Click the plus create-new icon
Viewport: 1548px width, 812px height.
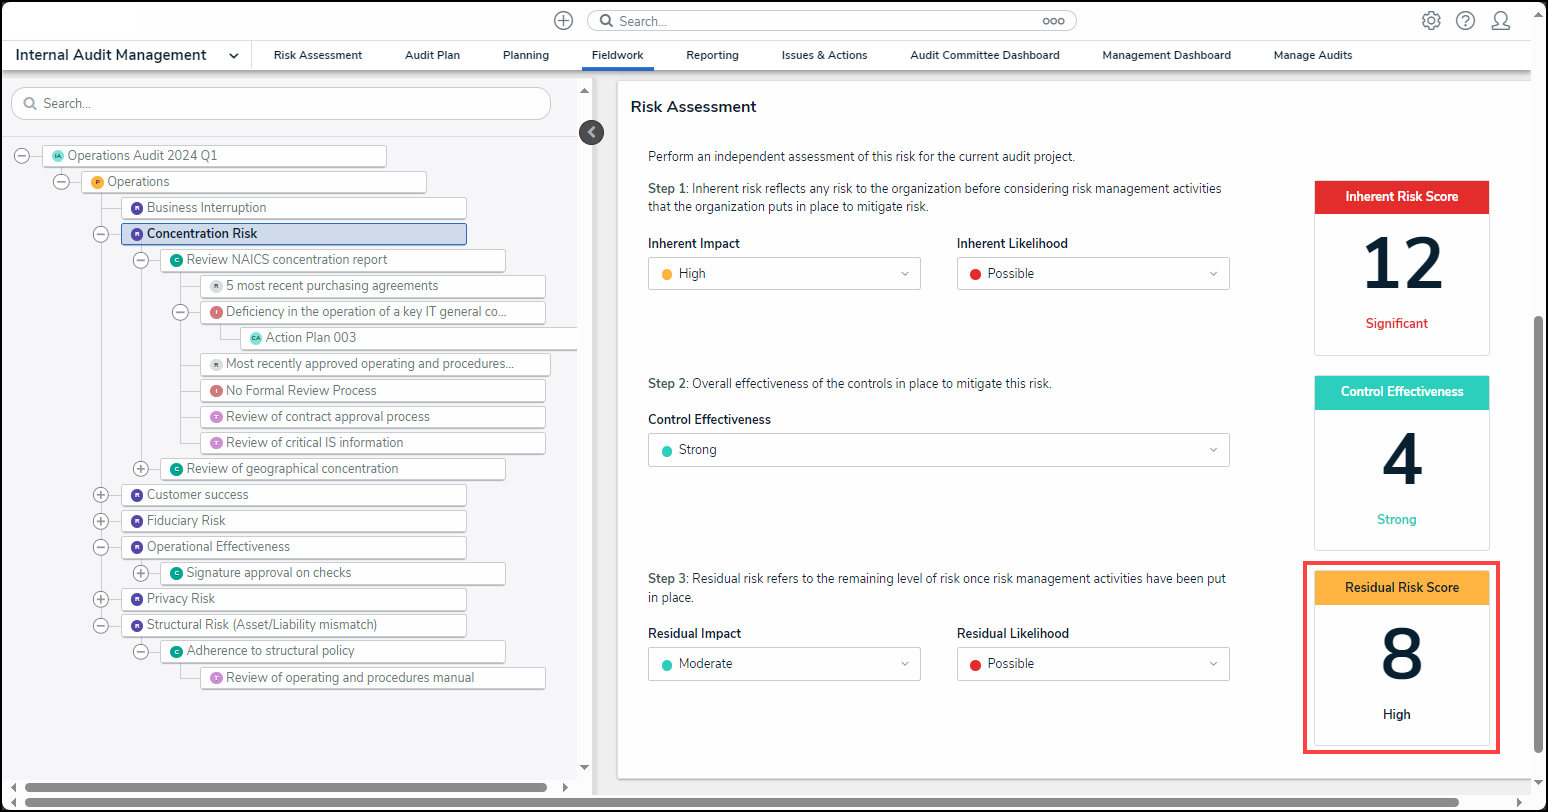[563, 21]
